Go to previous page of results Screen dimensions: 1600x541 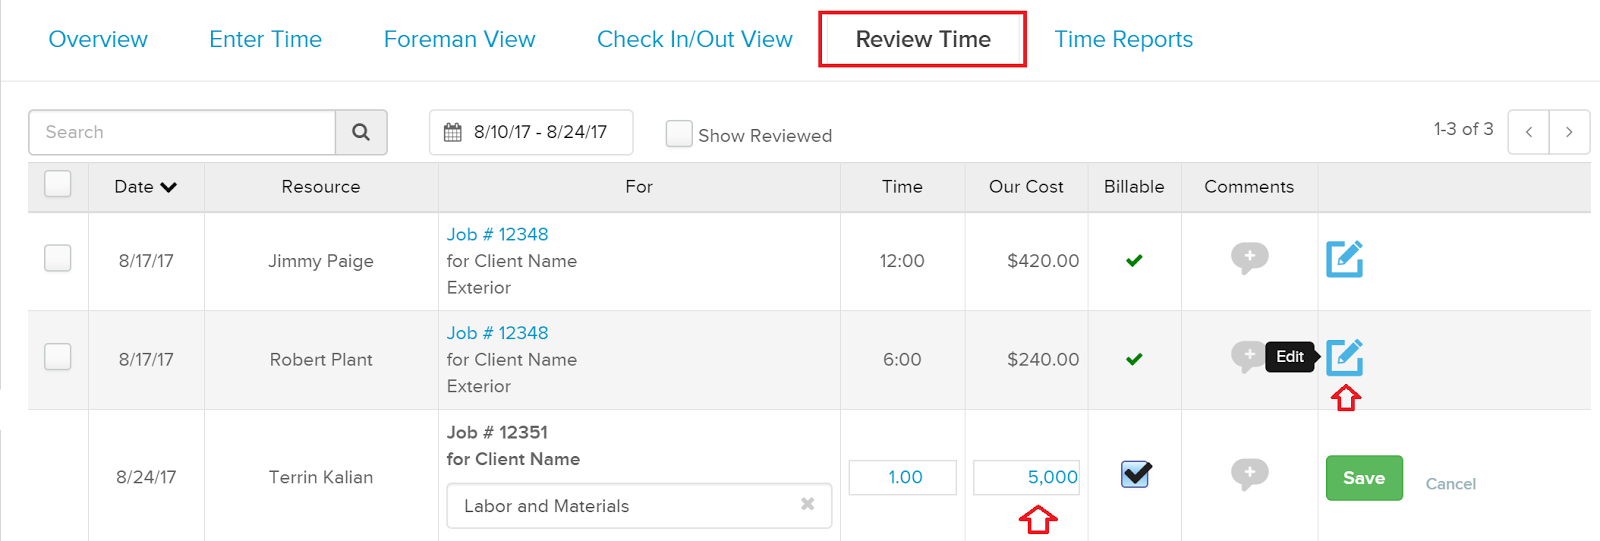[x=1528, y=132]
